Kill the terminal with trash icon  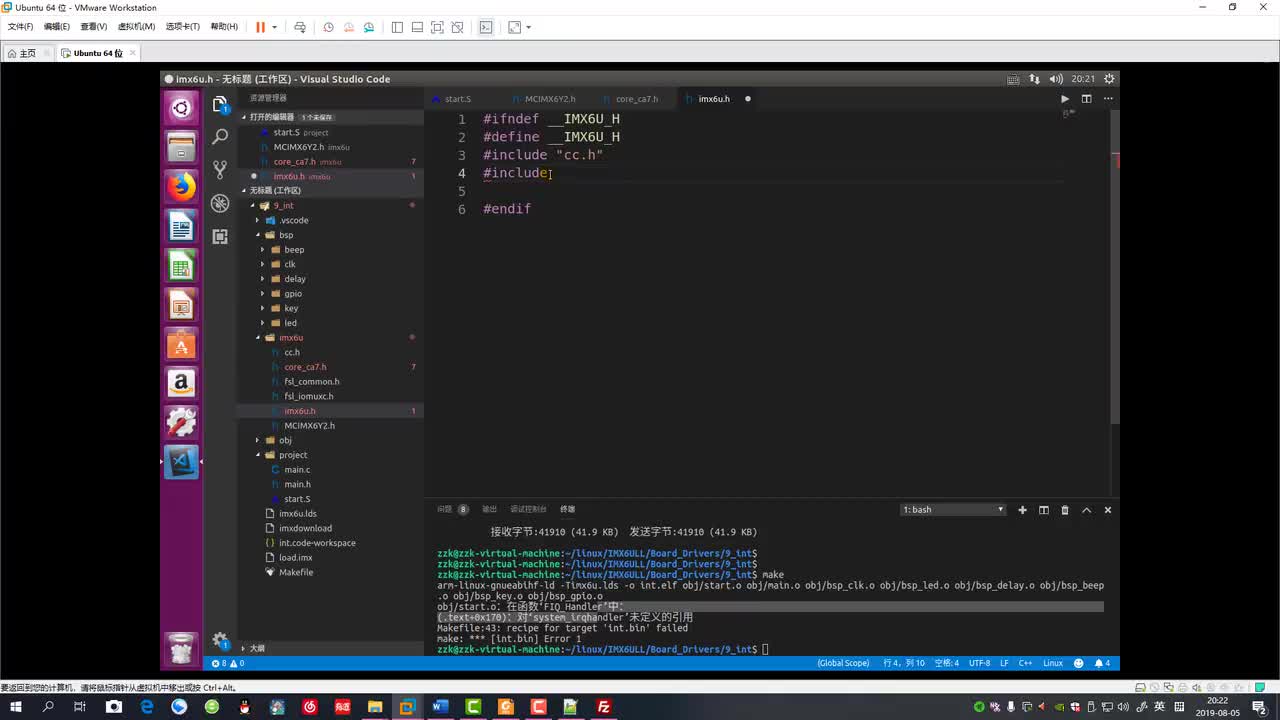pos(1065,510)
